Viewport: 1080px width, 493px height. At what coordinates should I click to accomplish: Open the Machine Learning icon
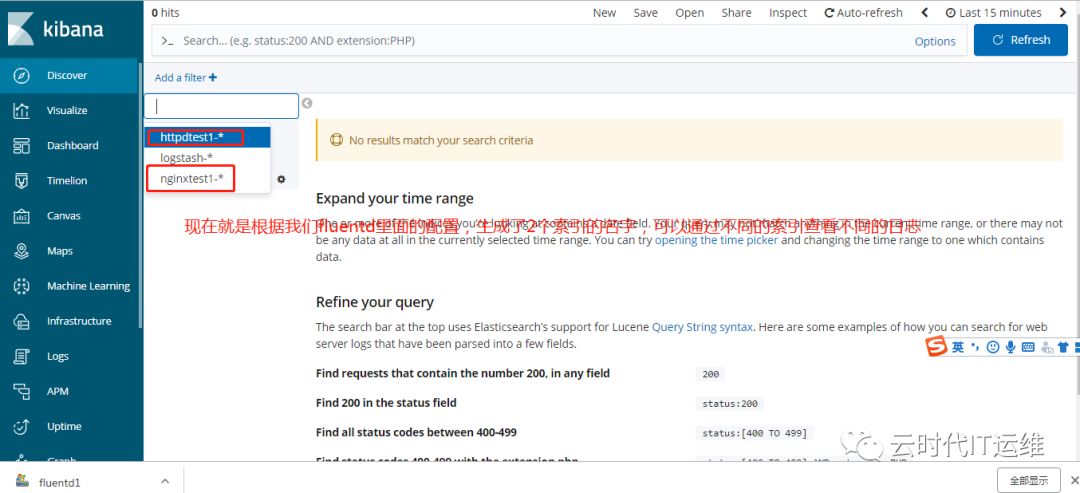(x=21, y=286)
